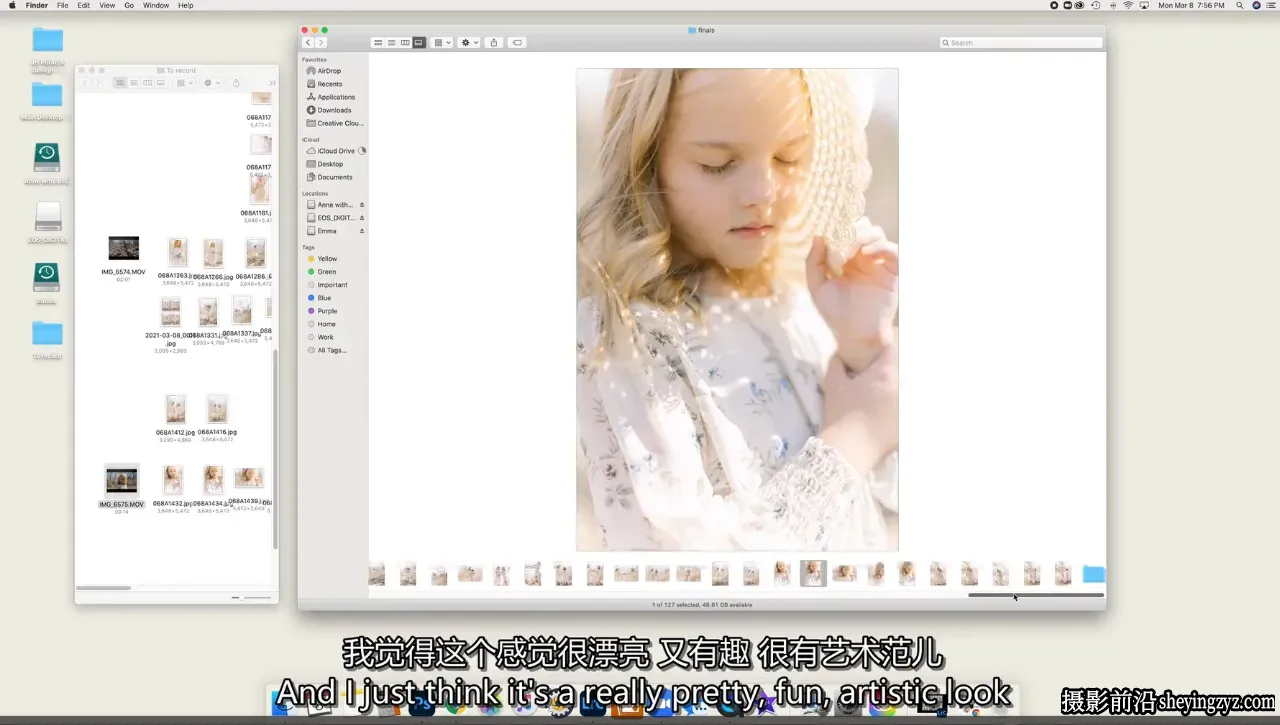Click the Search field in finals window

[x=1021, y=43]
